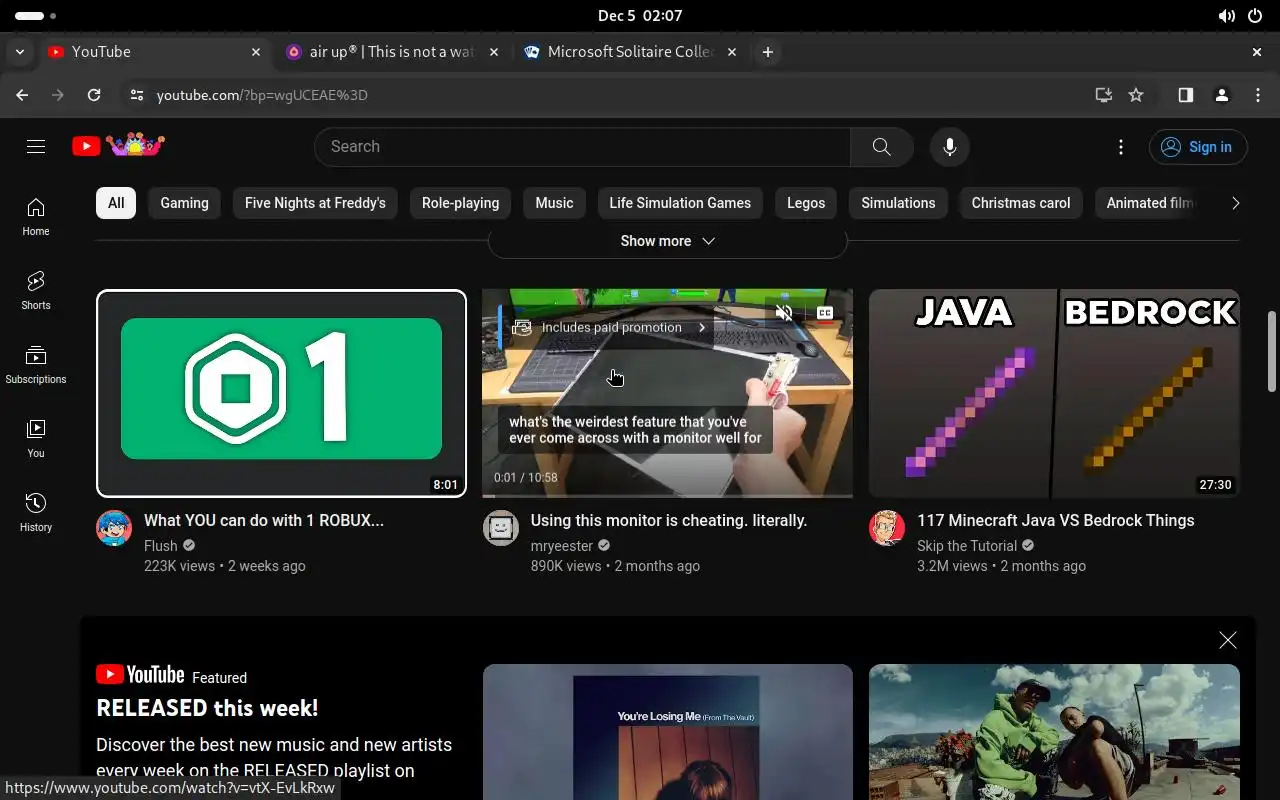This screenshot has height=800, width=1280.
Task: Open mryeester channel avatar
Action: coord(501,527)
